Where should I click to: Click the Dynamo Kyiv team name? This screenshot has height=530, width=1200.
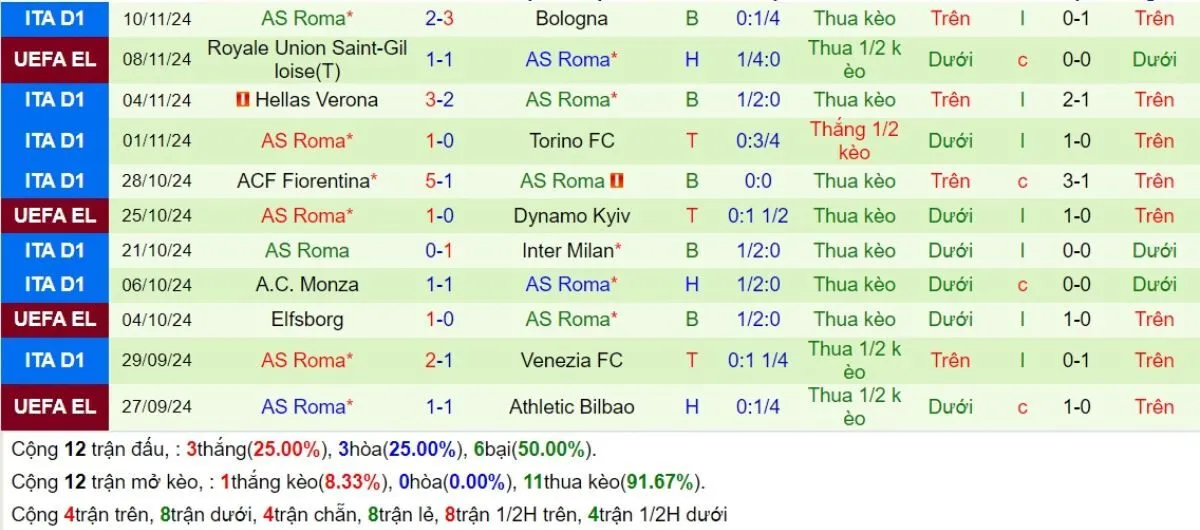tap(572, 216)
